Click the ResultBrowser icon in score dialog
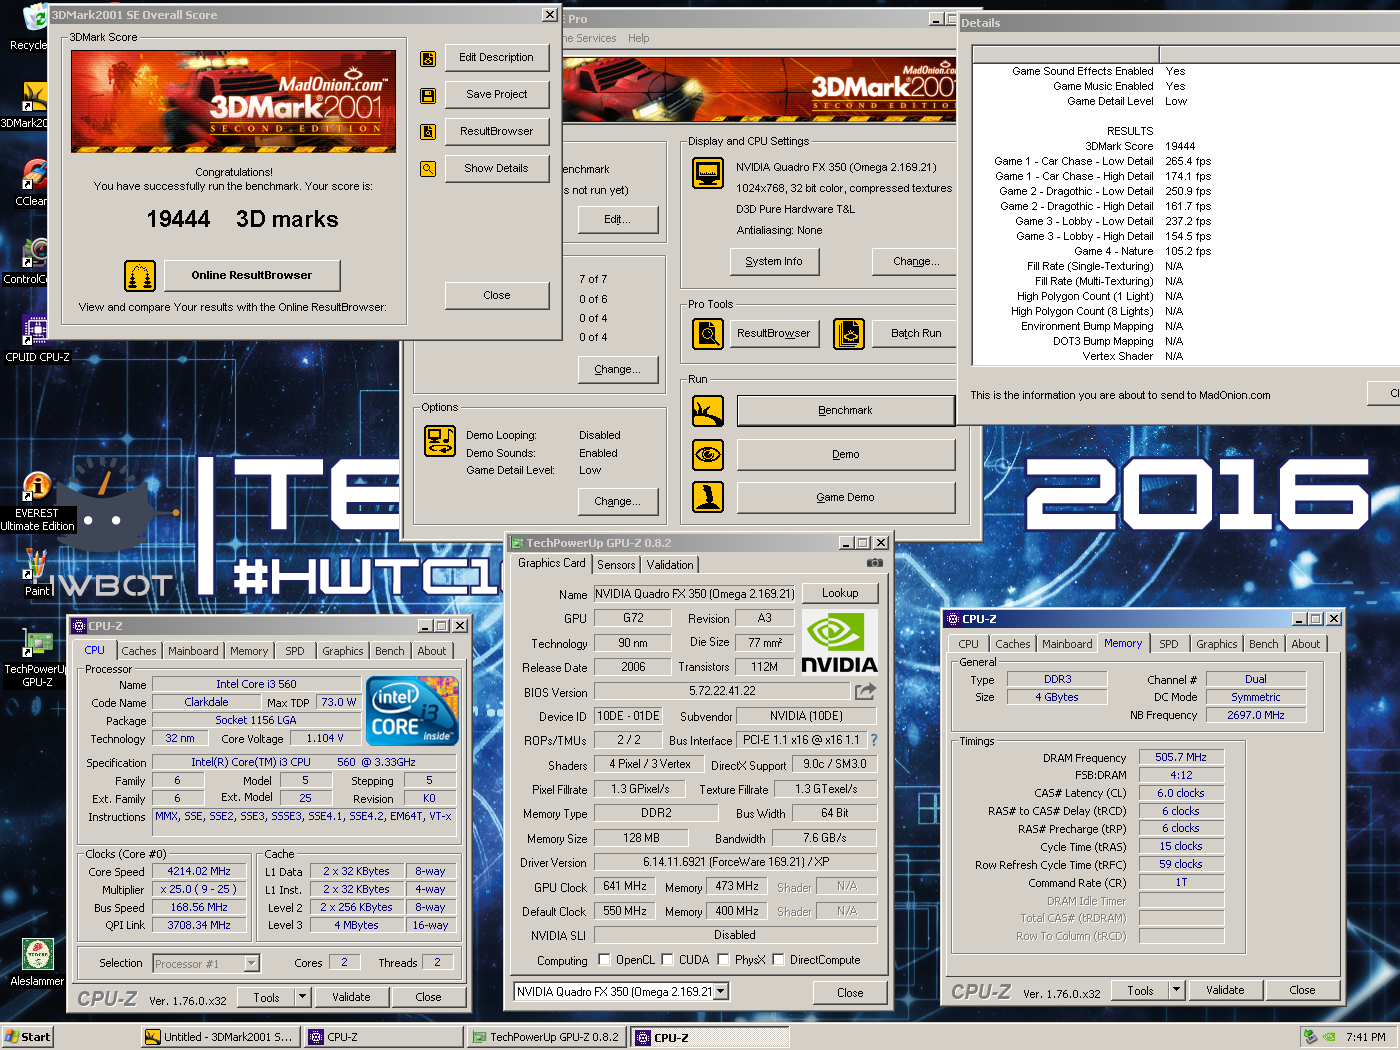Image resolution: width=1400 pixels, height=1050 pixels. point(428,132)
